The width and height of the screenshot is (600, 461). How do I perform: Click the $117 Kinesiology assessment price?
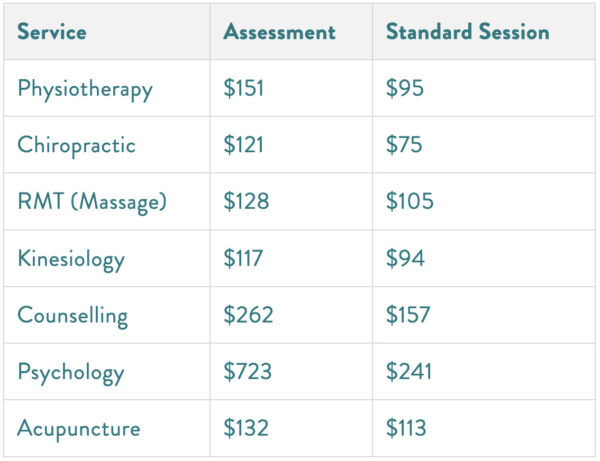pos(243,259)
